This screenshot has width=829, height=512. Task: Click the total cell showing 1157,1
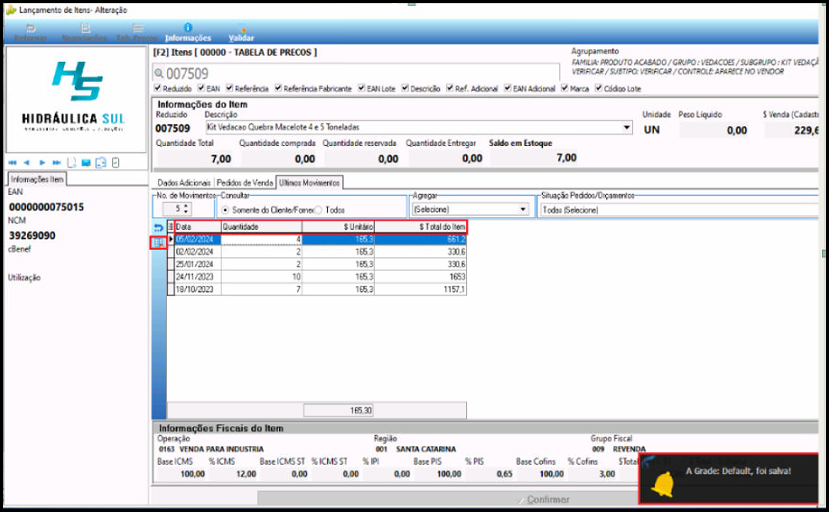pyautogui.click(x=420, y=289)
